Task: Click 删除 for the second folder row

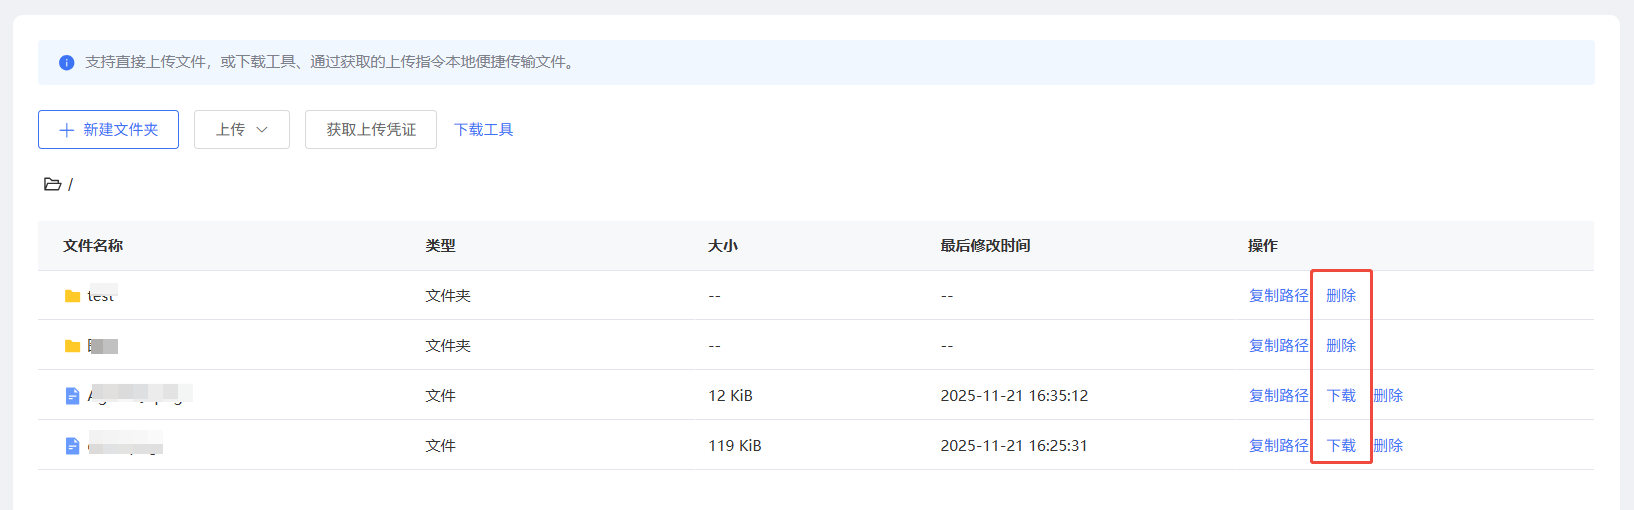Action: point(1341,346)
